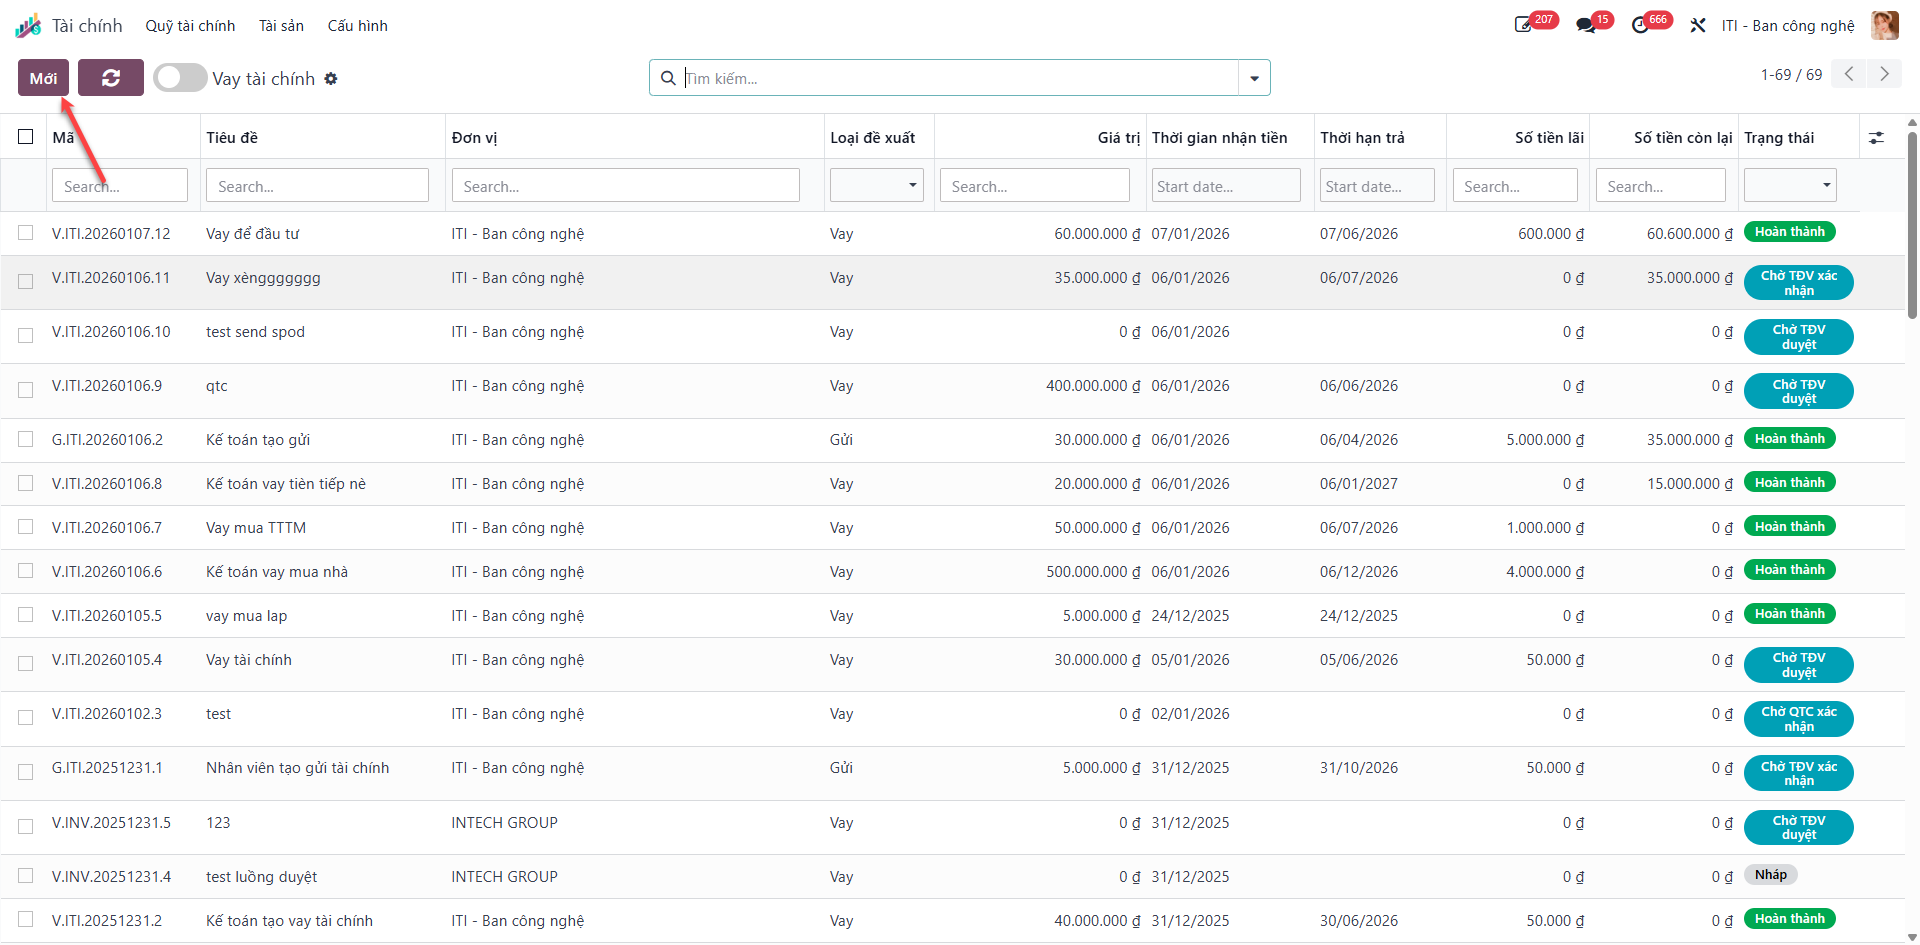The height and width of the screenshot is (945, 1920).
Task: Open record V.ITI.20260106.9
Action: coord(107,386)
